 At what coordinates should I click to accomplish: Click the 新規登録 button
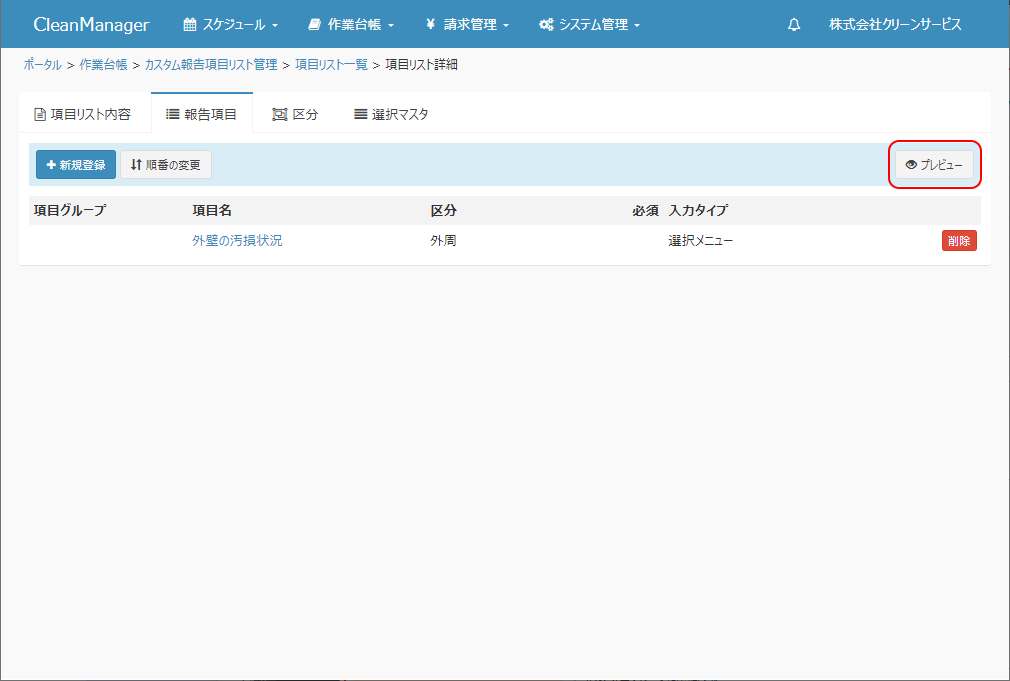click(76, 165)
